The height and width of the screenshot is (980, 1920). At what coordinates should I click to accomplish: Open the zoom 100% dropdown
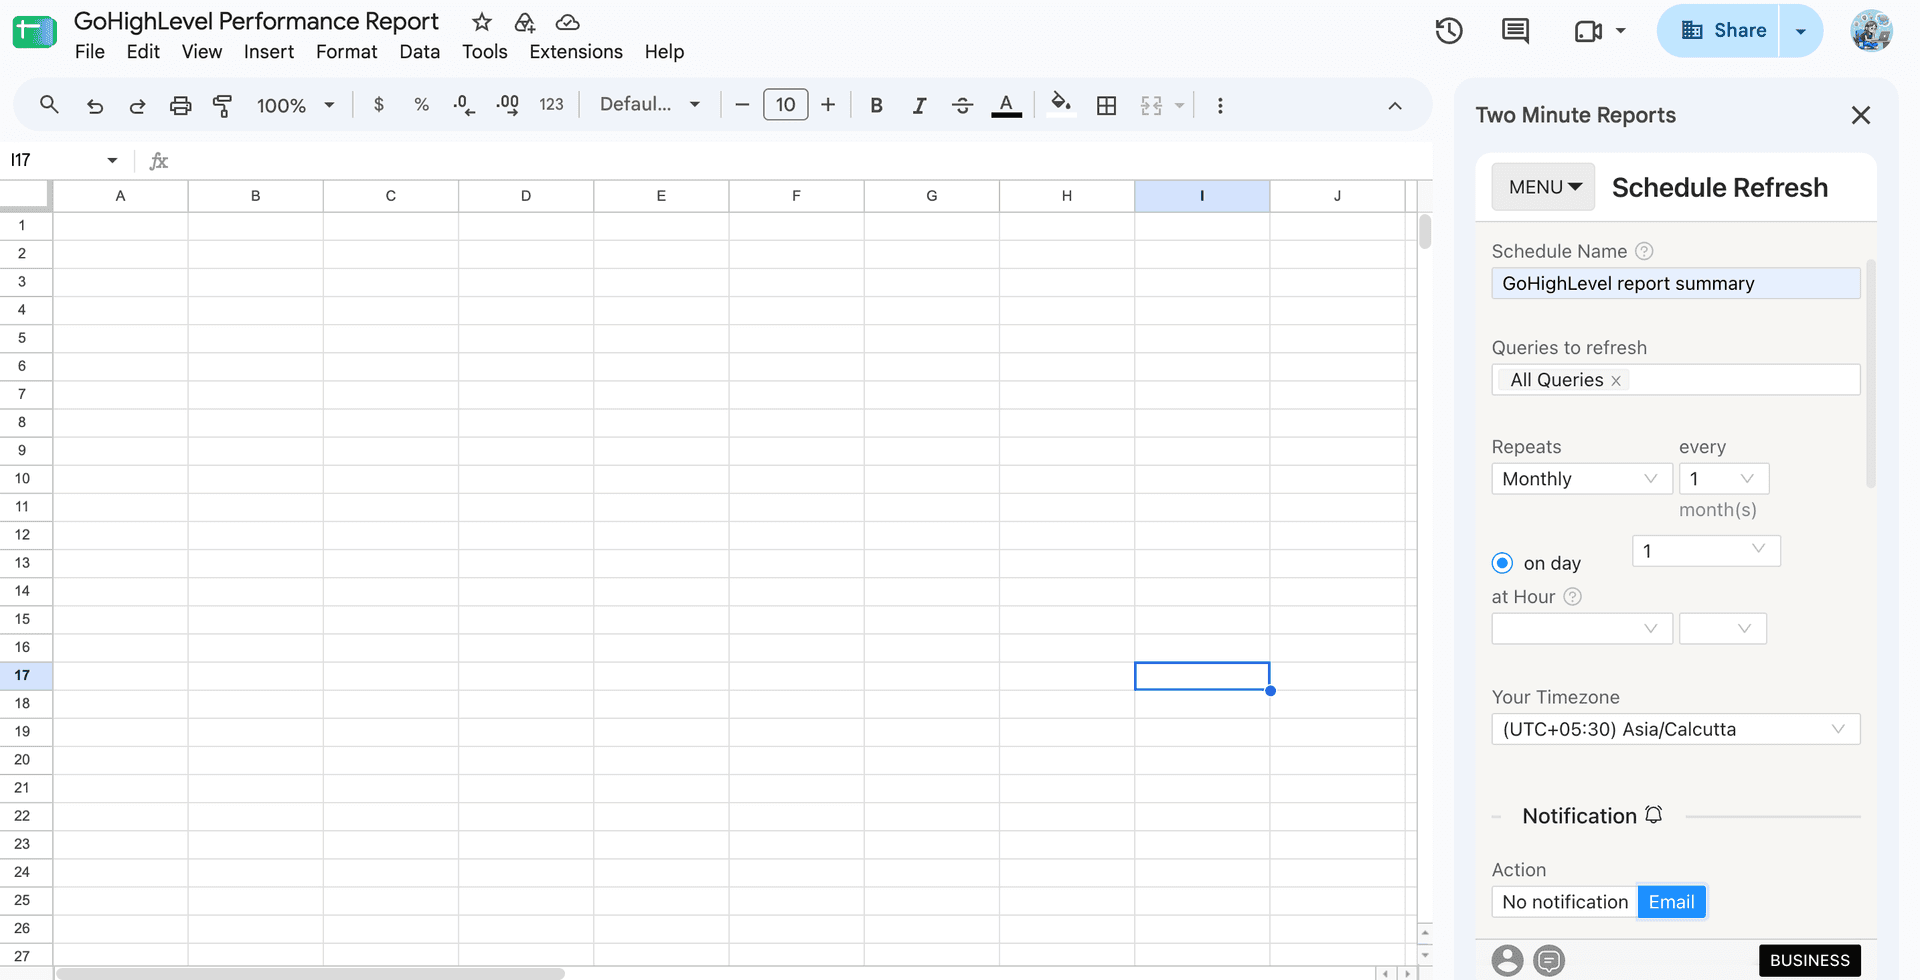(x=295, y=105)
